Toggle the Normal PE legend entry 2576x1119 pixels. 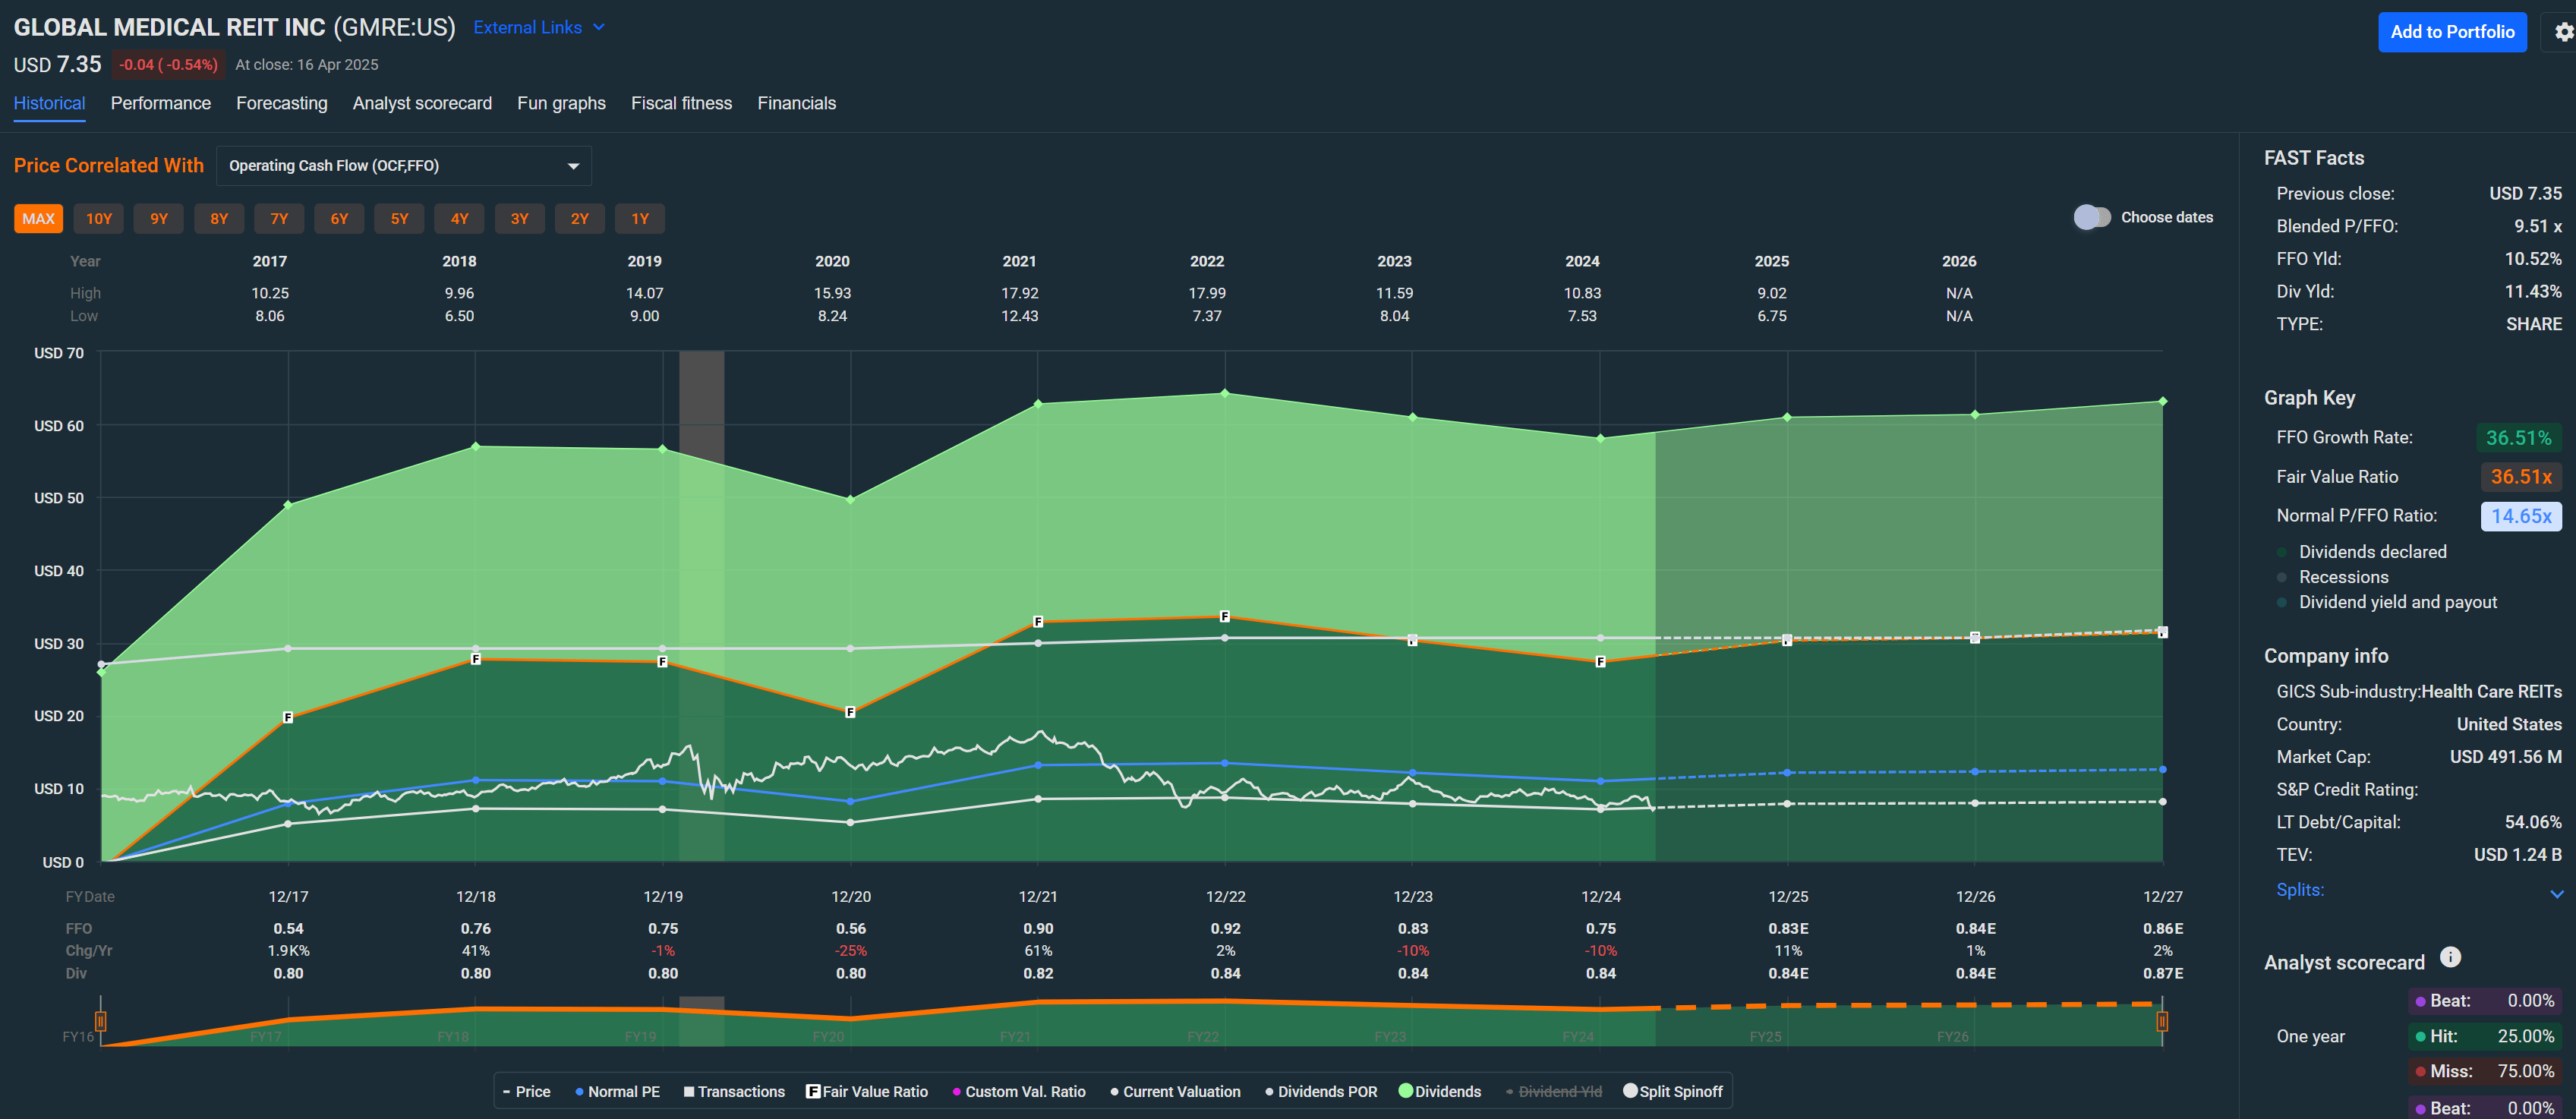pyautogui.click(x=617, y=1091)
